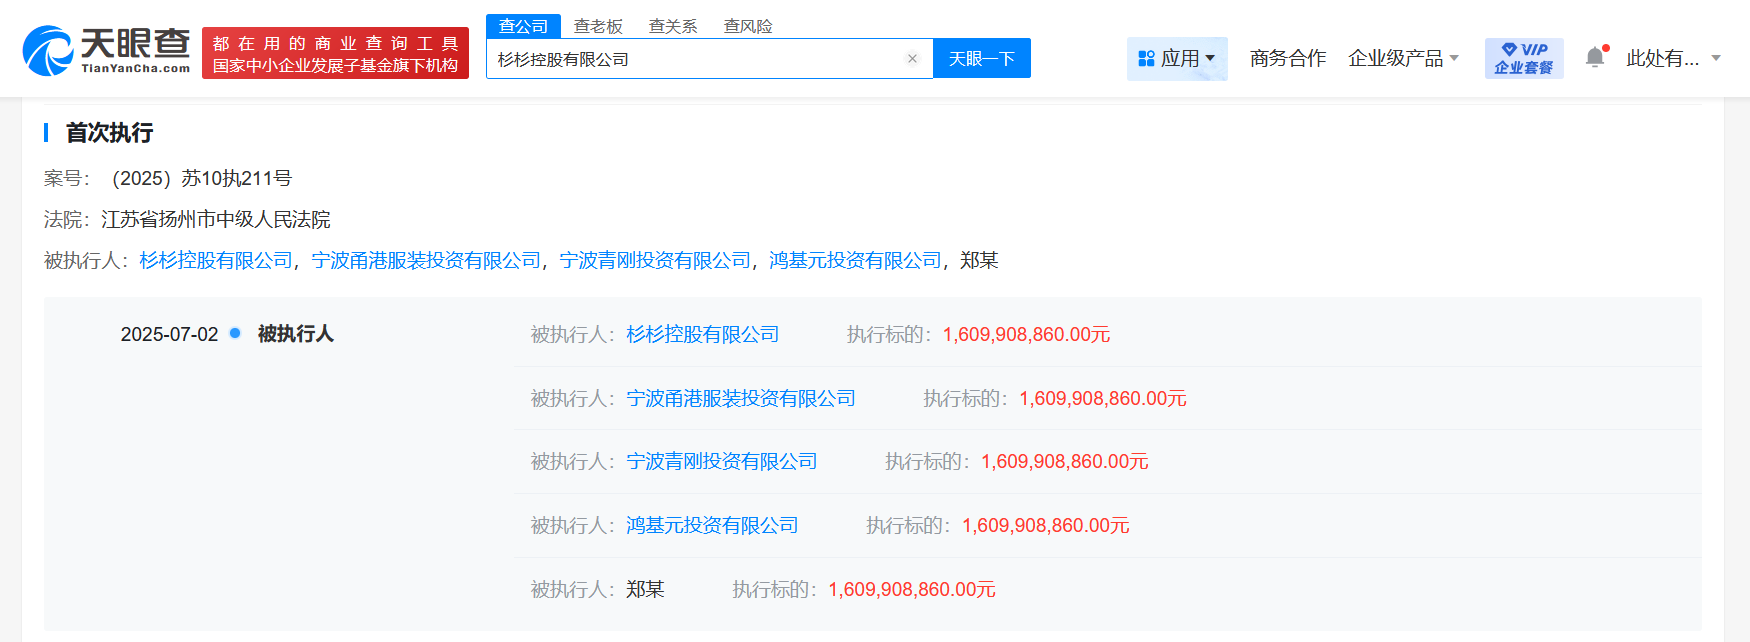Click in the company search input field

(x=700, y=59)
